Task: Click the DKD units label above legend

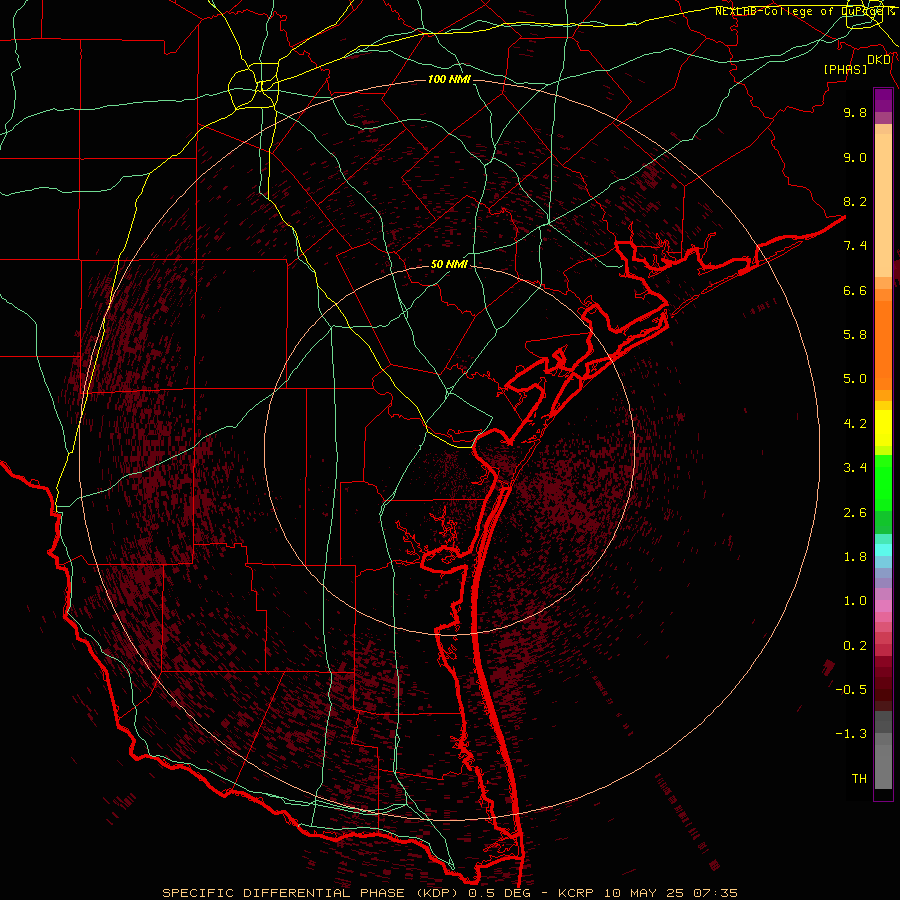Action: click(x=879, y=60)
